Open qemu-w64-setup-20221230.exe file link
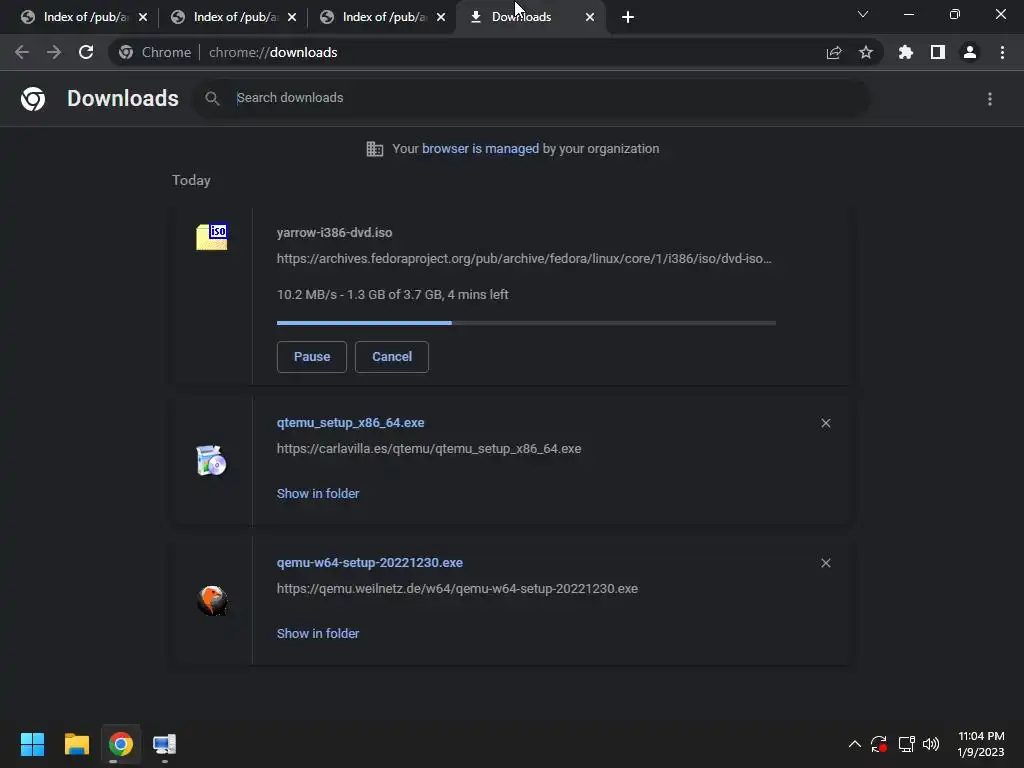The width and height of the screenshot is (1024, 768). click(370, 562)
